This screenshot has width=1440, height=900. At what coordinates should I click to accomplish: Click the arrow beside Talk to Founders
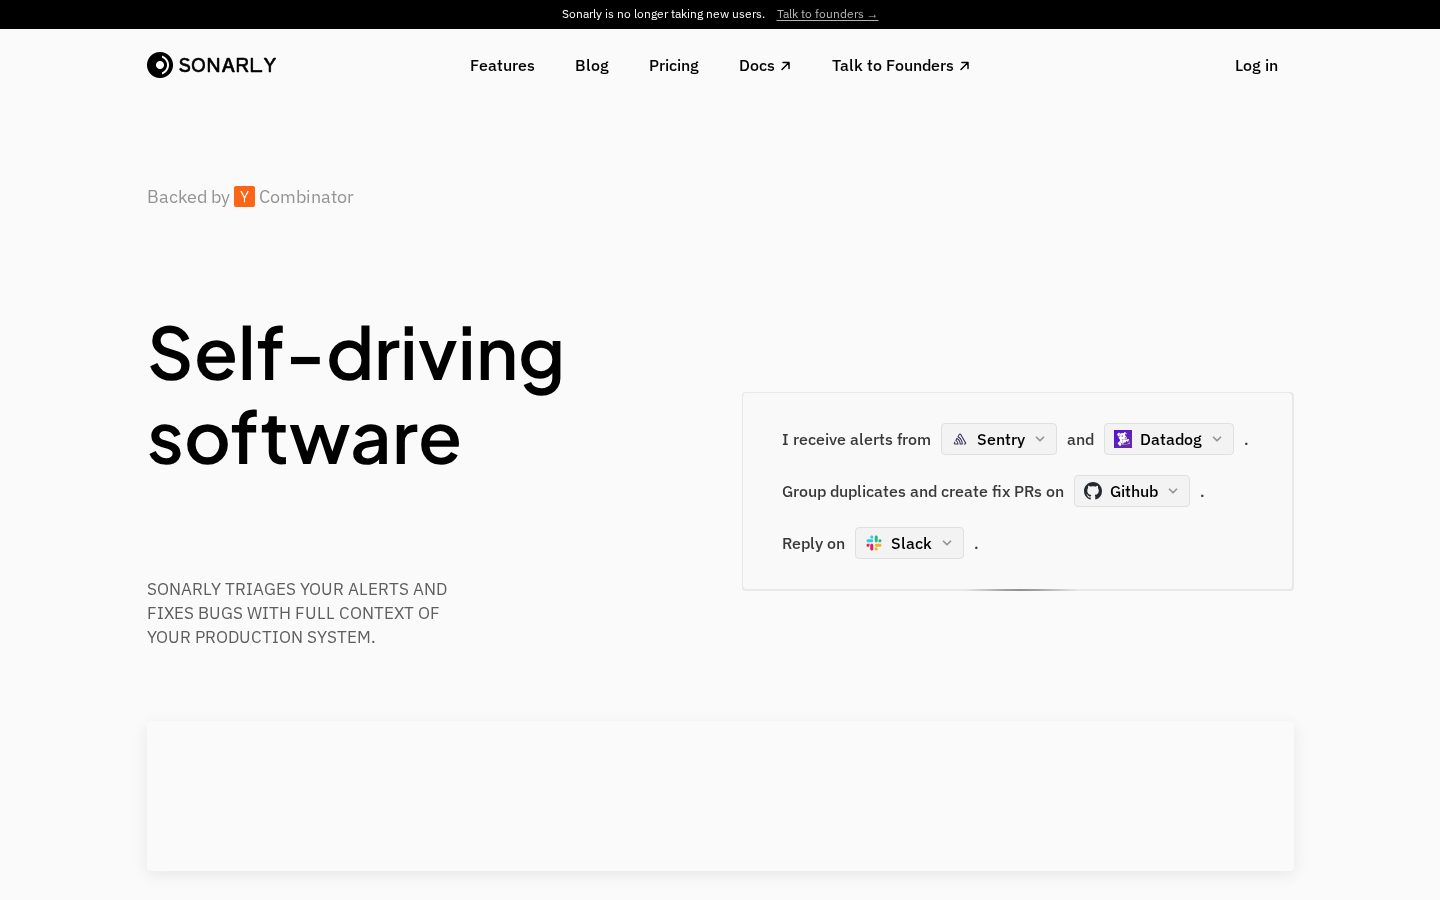[x=965, y=66]
